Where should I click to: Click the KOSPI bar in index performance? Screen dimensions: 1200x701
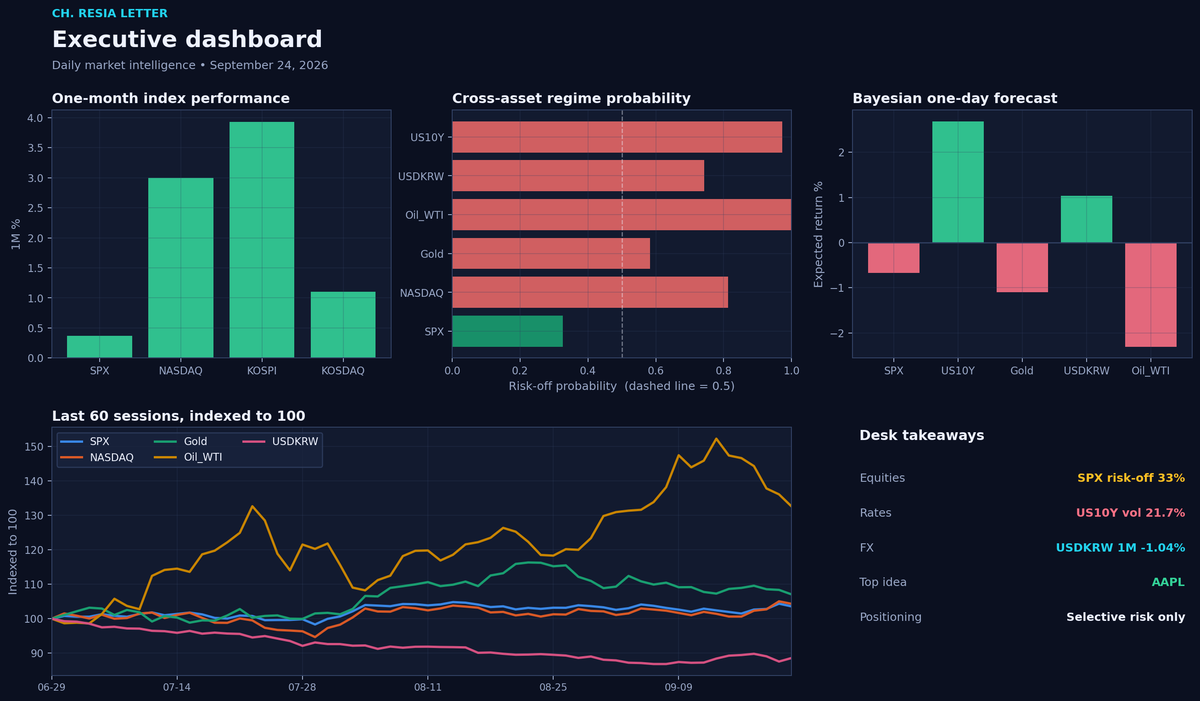[x=262, y=240]
